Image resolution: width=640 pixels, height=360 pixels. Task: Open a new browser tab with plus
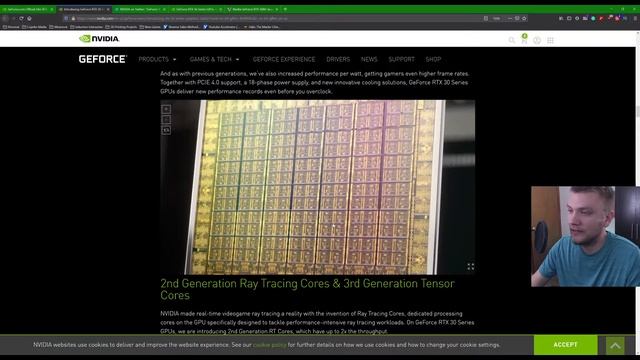click(x=285, y=9)
